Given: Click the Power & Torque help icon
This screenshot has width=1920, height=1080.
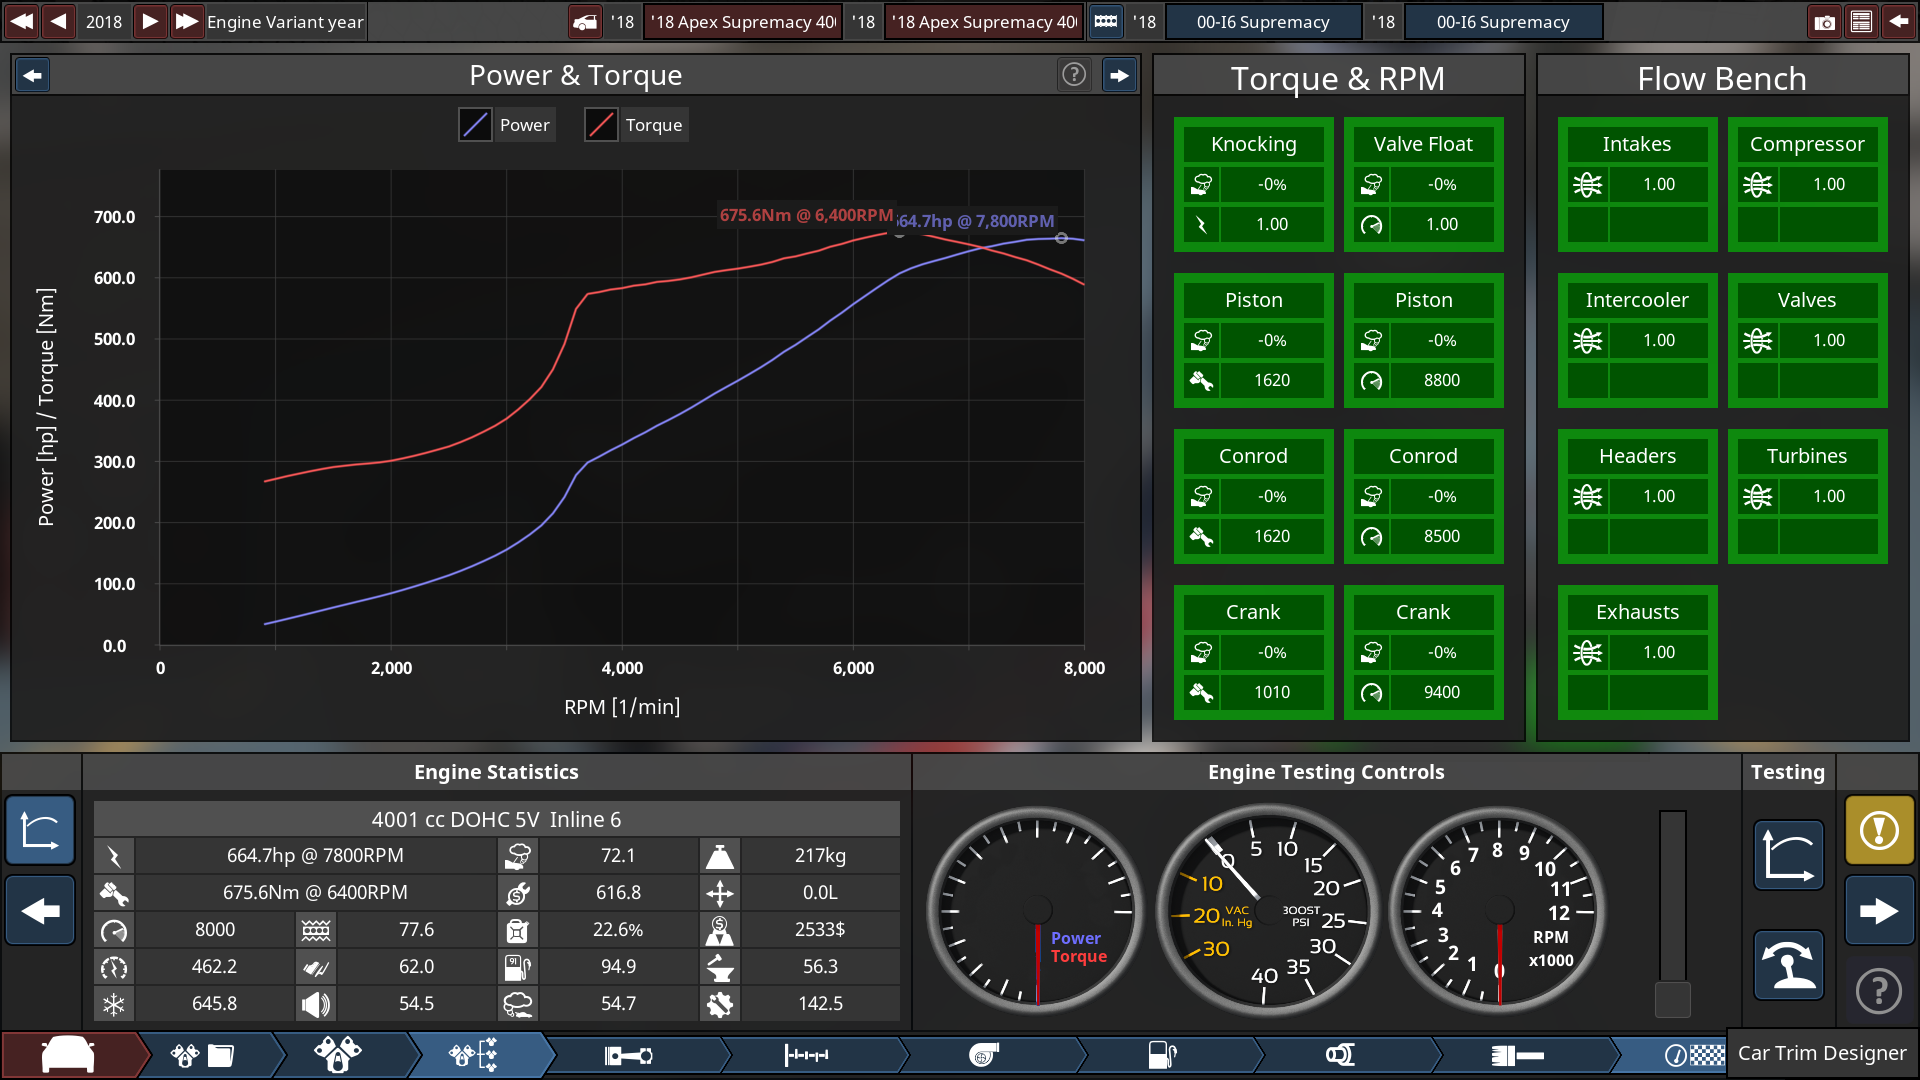Looking at the screenshot, I should [x=1074, y=75].
